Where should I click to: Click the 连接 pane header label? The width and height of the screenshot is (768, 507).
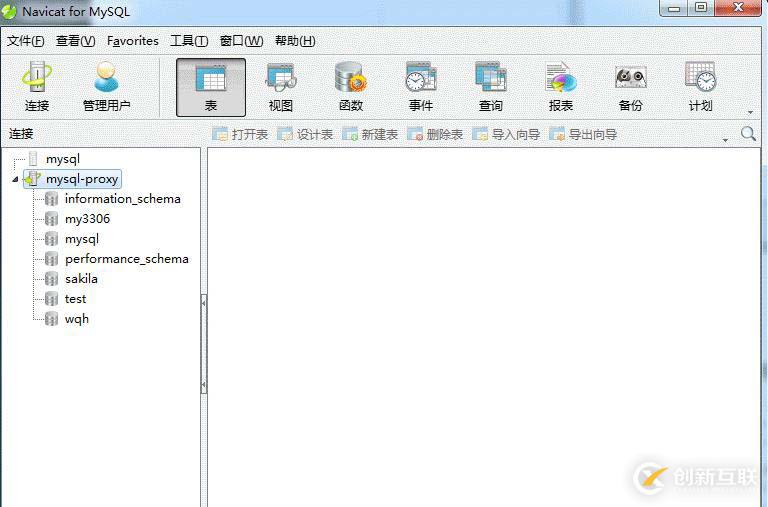click(21, 134)
